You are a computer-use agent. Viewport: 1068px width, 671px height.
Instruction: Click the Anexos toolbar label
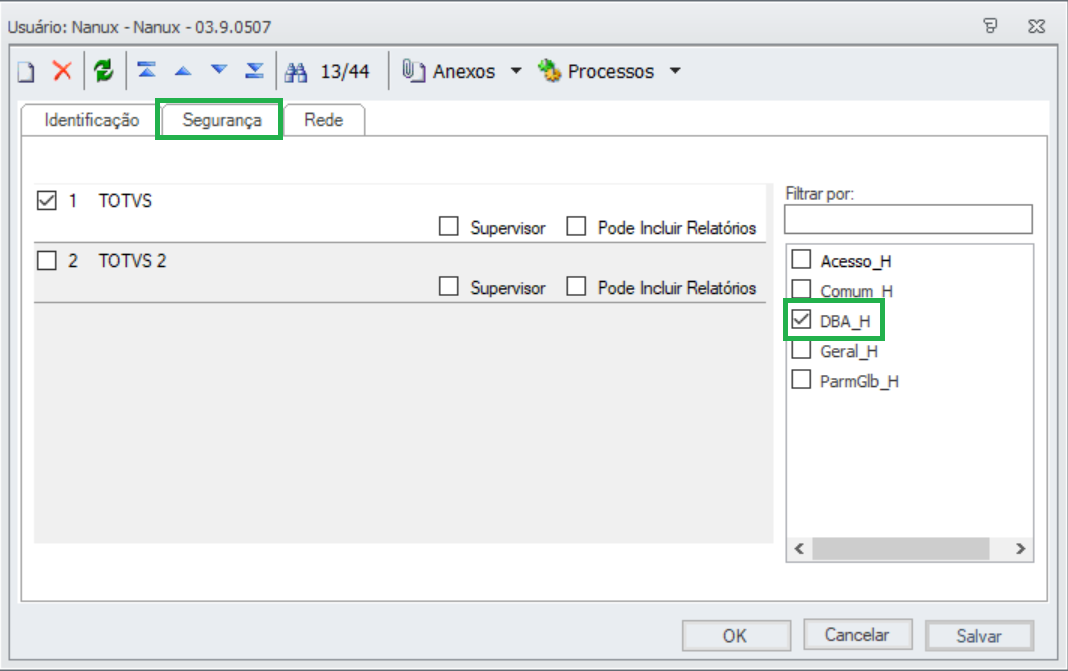click(464, 72)
